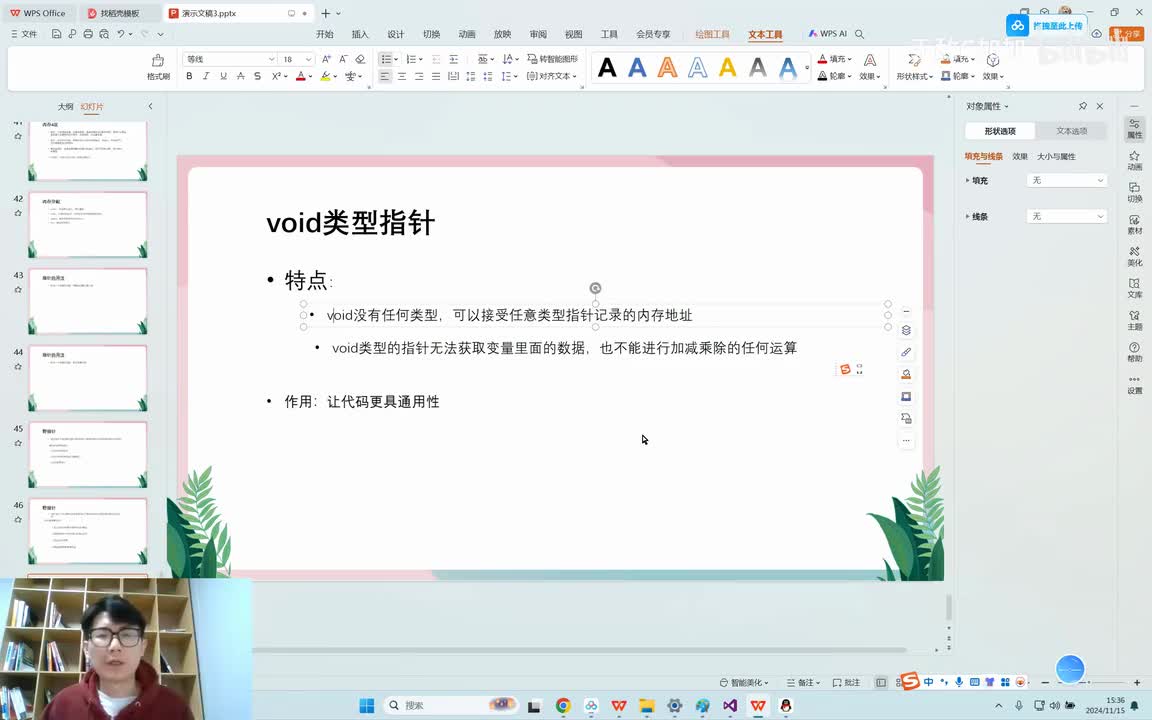Open the 设计 (Design) ribbon tab
Viewport: 1152px width, 720px height.
[396, 34]
